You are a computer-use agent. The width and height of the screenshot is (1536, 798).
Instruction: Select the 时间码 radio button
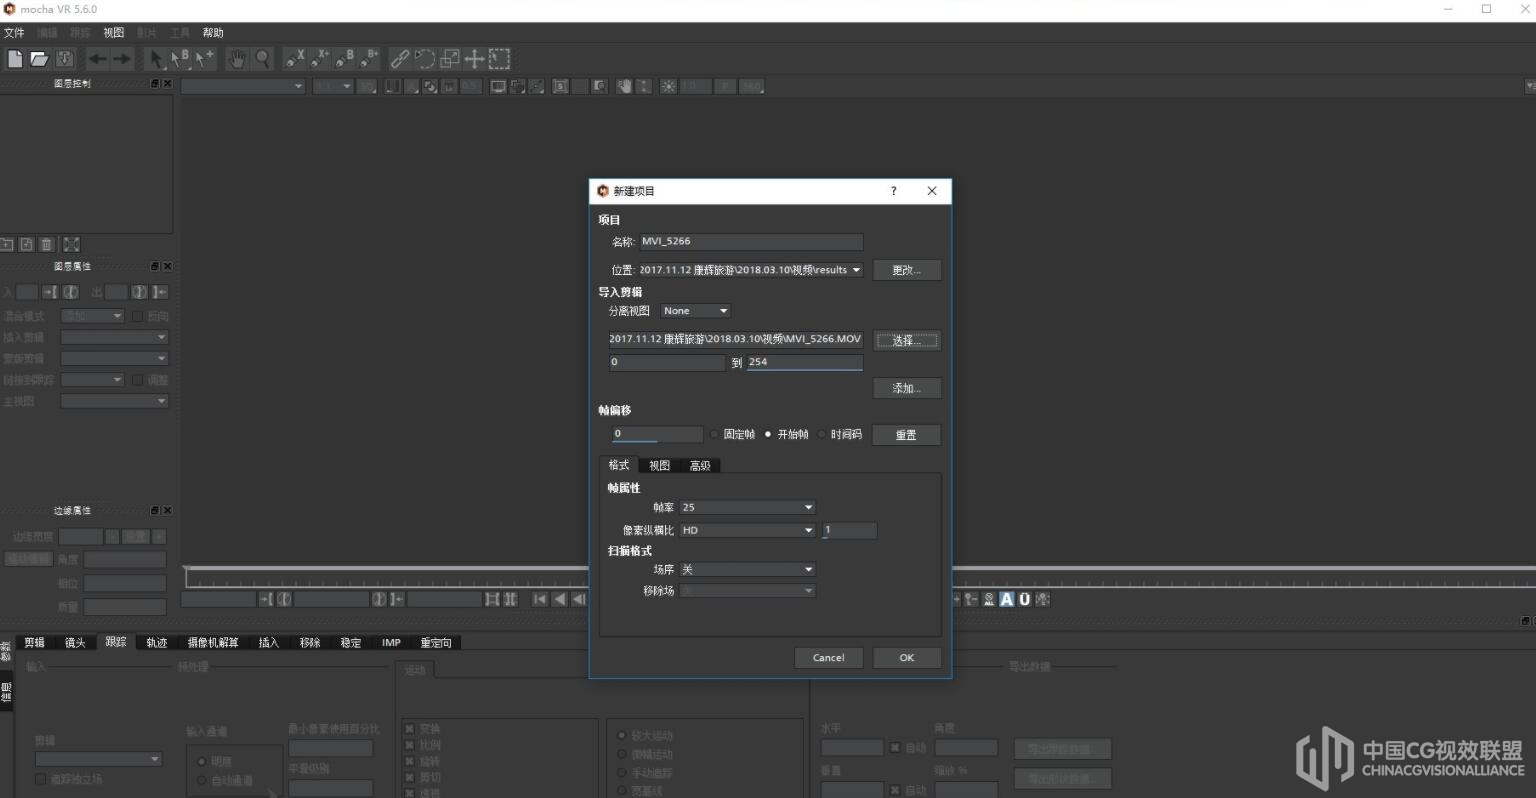click(x=822, y=434)
